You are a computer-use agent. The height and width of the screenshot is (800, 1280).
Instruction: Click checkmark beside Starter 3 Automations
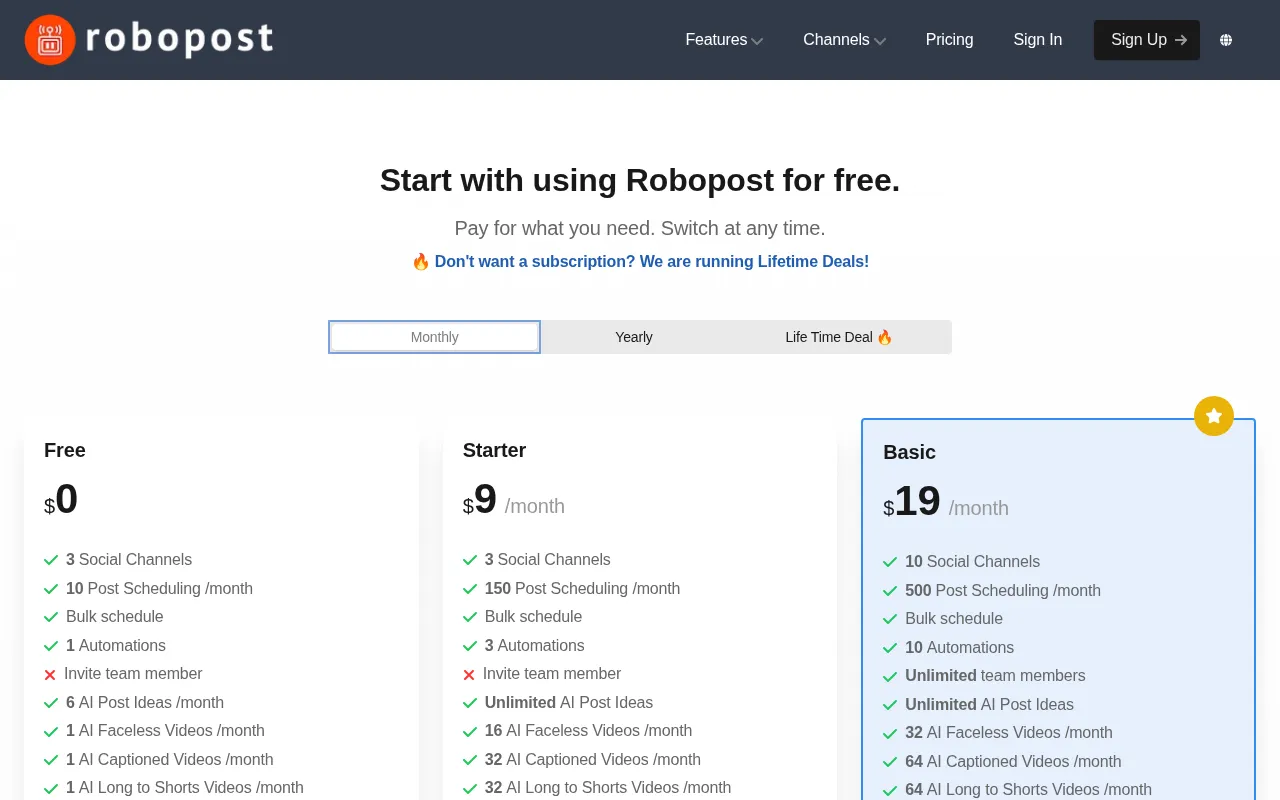coord(470,646)
